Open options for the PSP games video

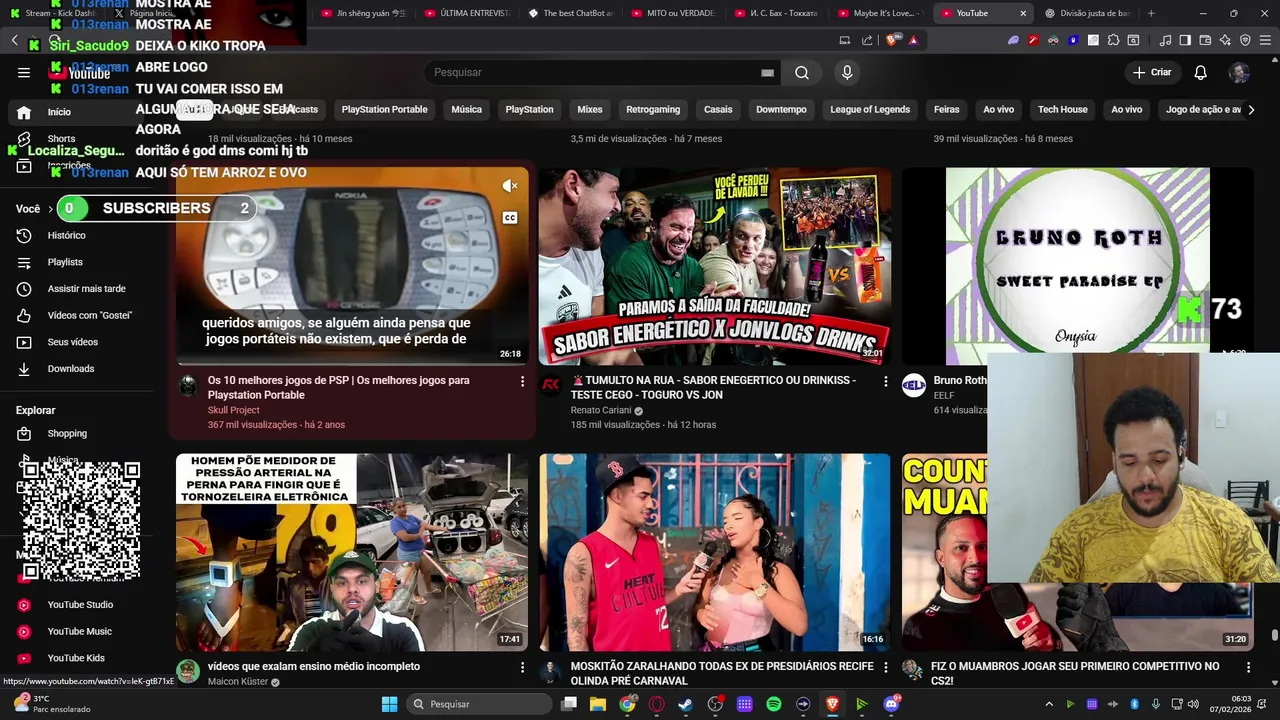[x=522, y=382]
